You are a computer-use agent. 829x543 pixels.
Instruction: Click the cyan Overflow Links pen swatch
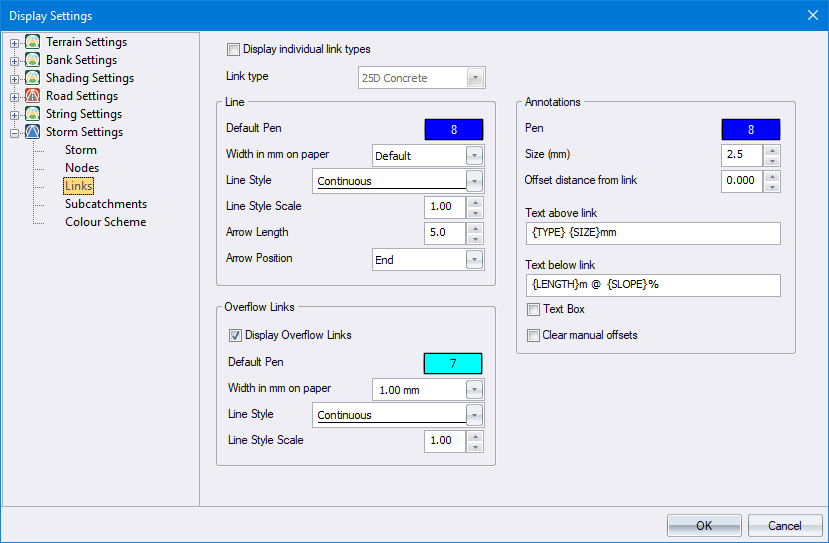(x=453, y=364)
